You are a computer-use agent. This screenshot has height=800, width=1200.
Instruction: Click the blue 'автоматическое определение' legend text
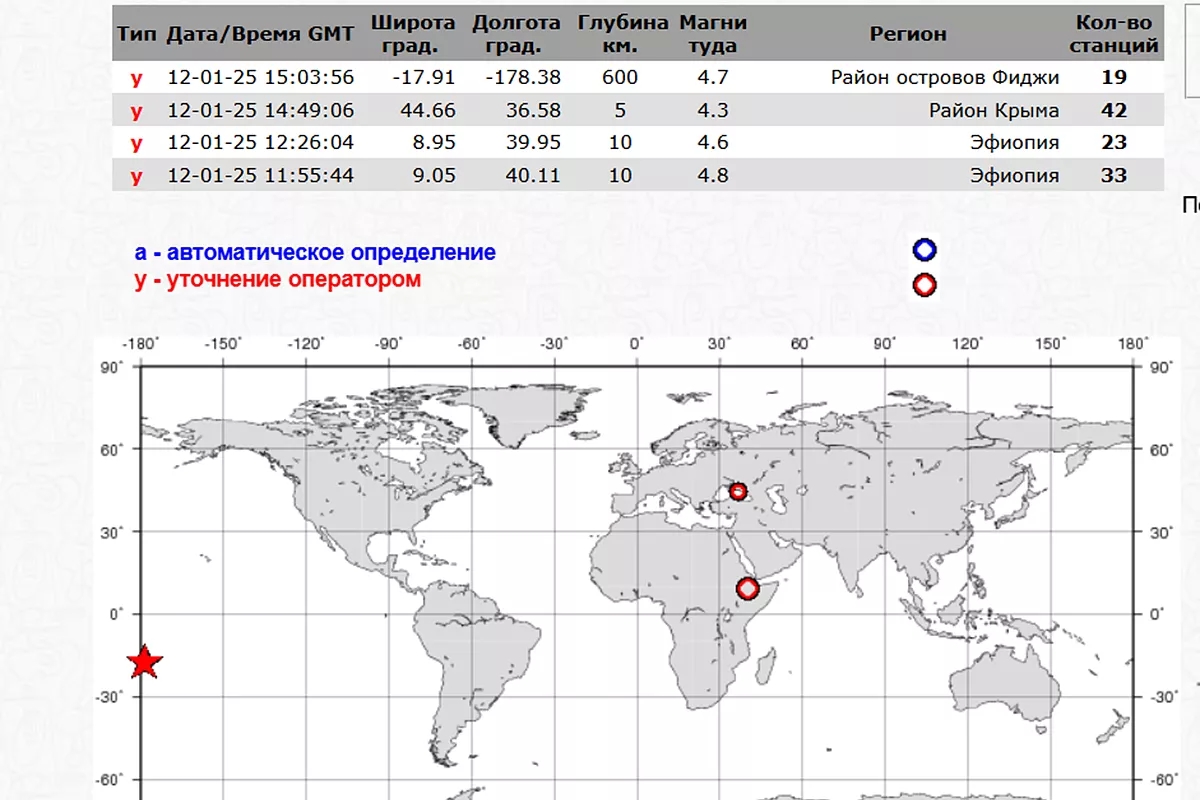click(x=315, y=253)
